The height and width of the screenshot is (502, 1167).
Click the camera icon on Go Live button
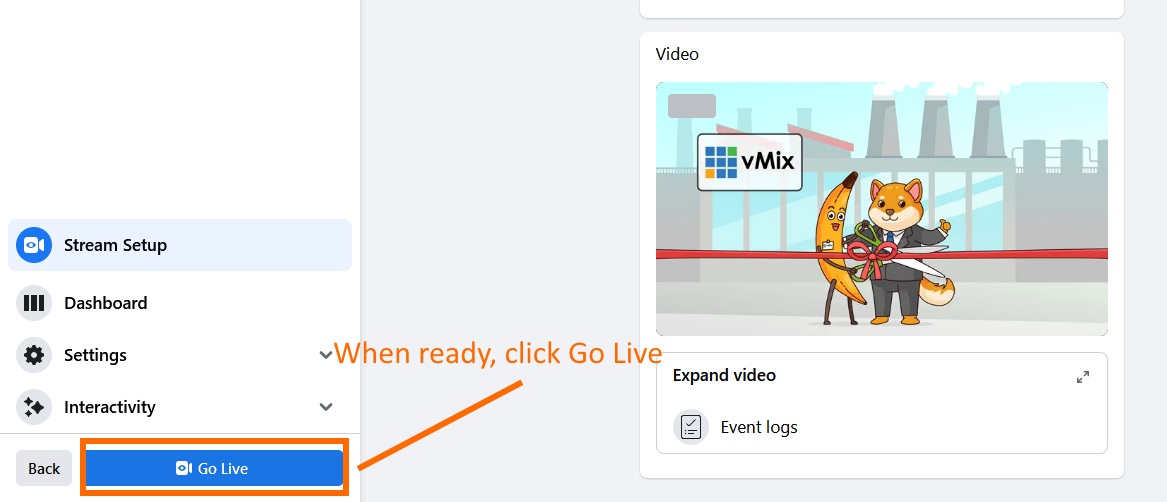pos(184,468)
